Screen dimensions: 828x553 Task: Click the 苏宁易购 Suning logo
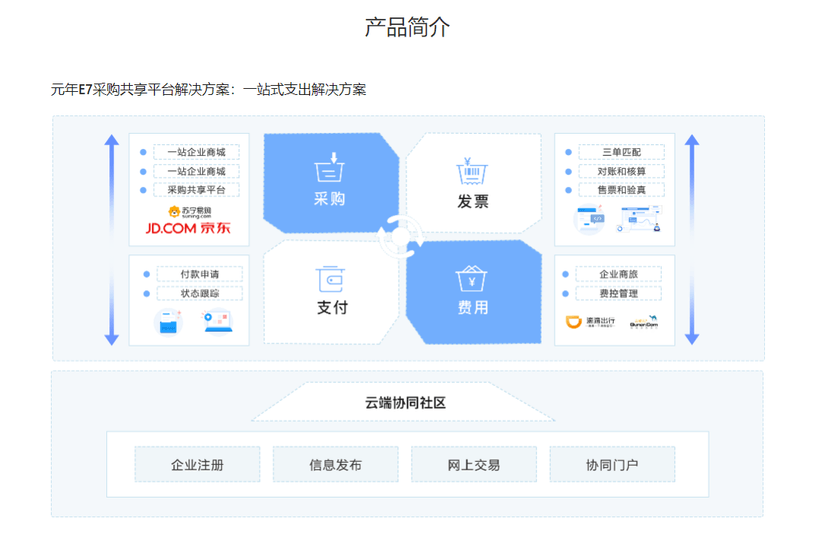(x=188, y=210)
